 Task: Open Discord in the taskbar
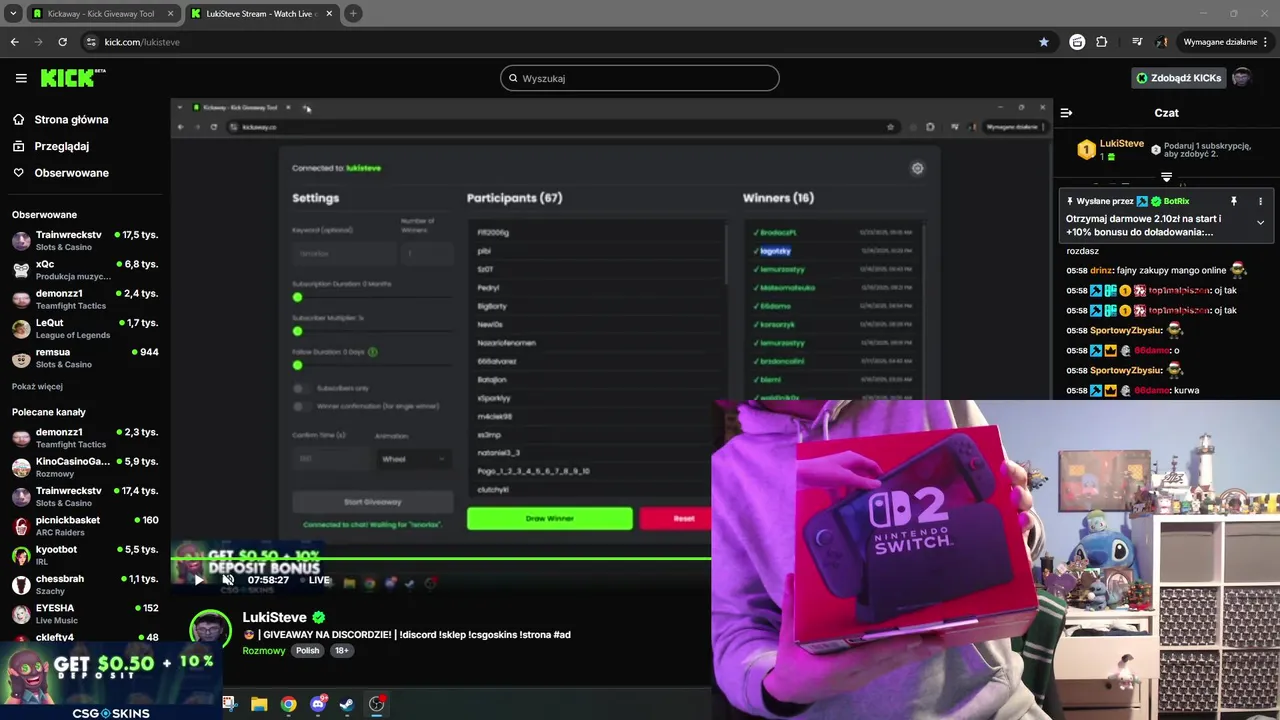318,704
